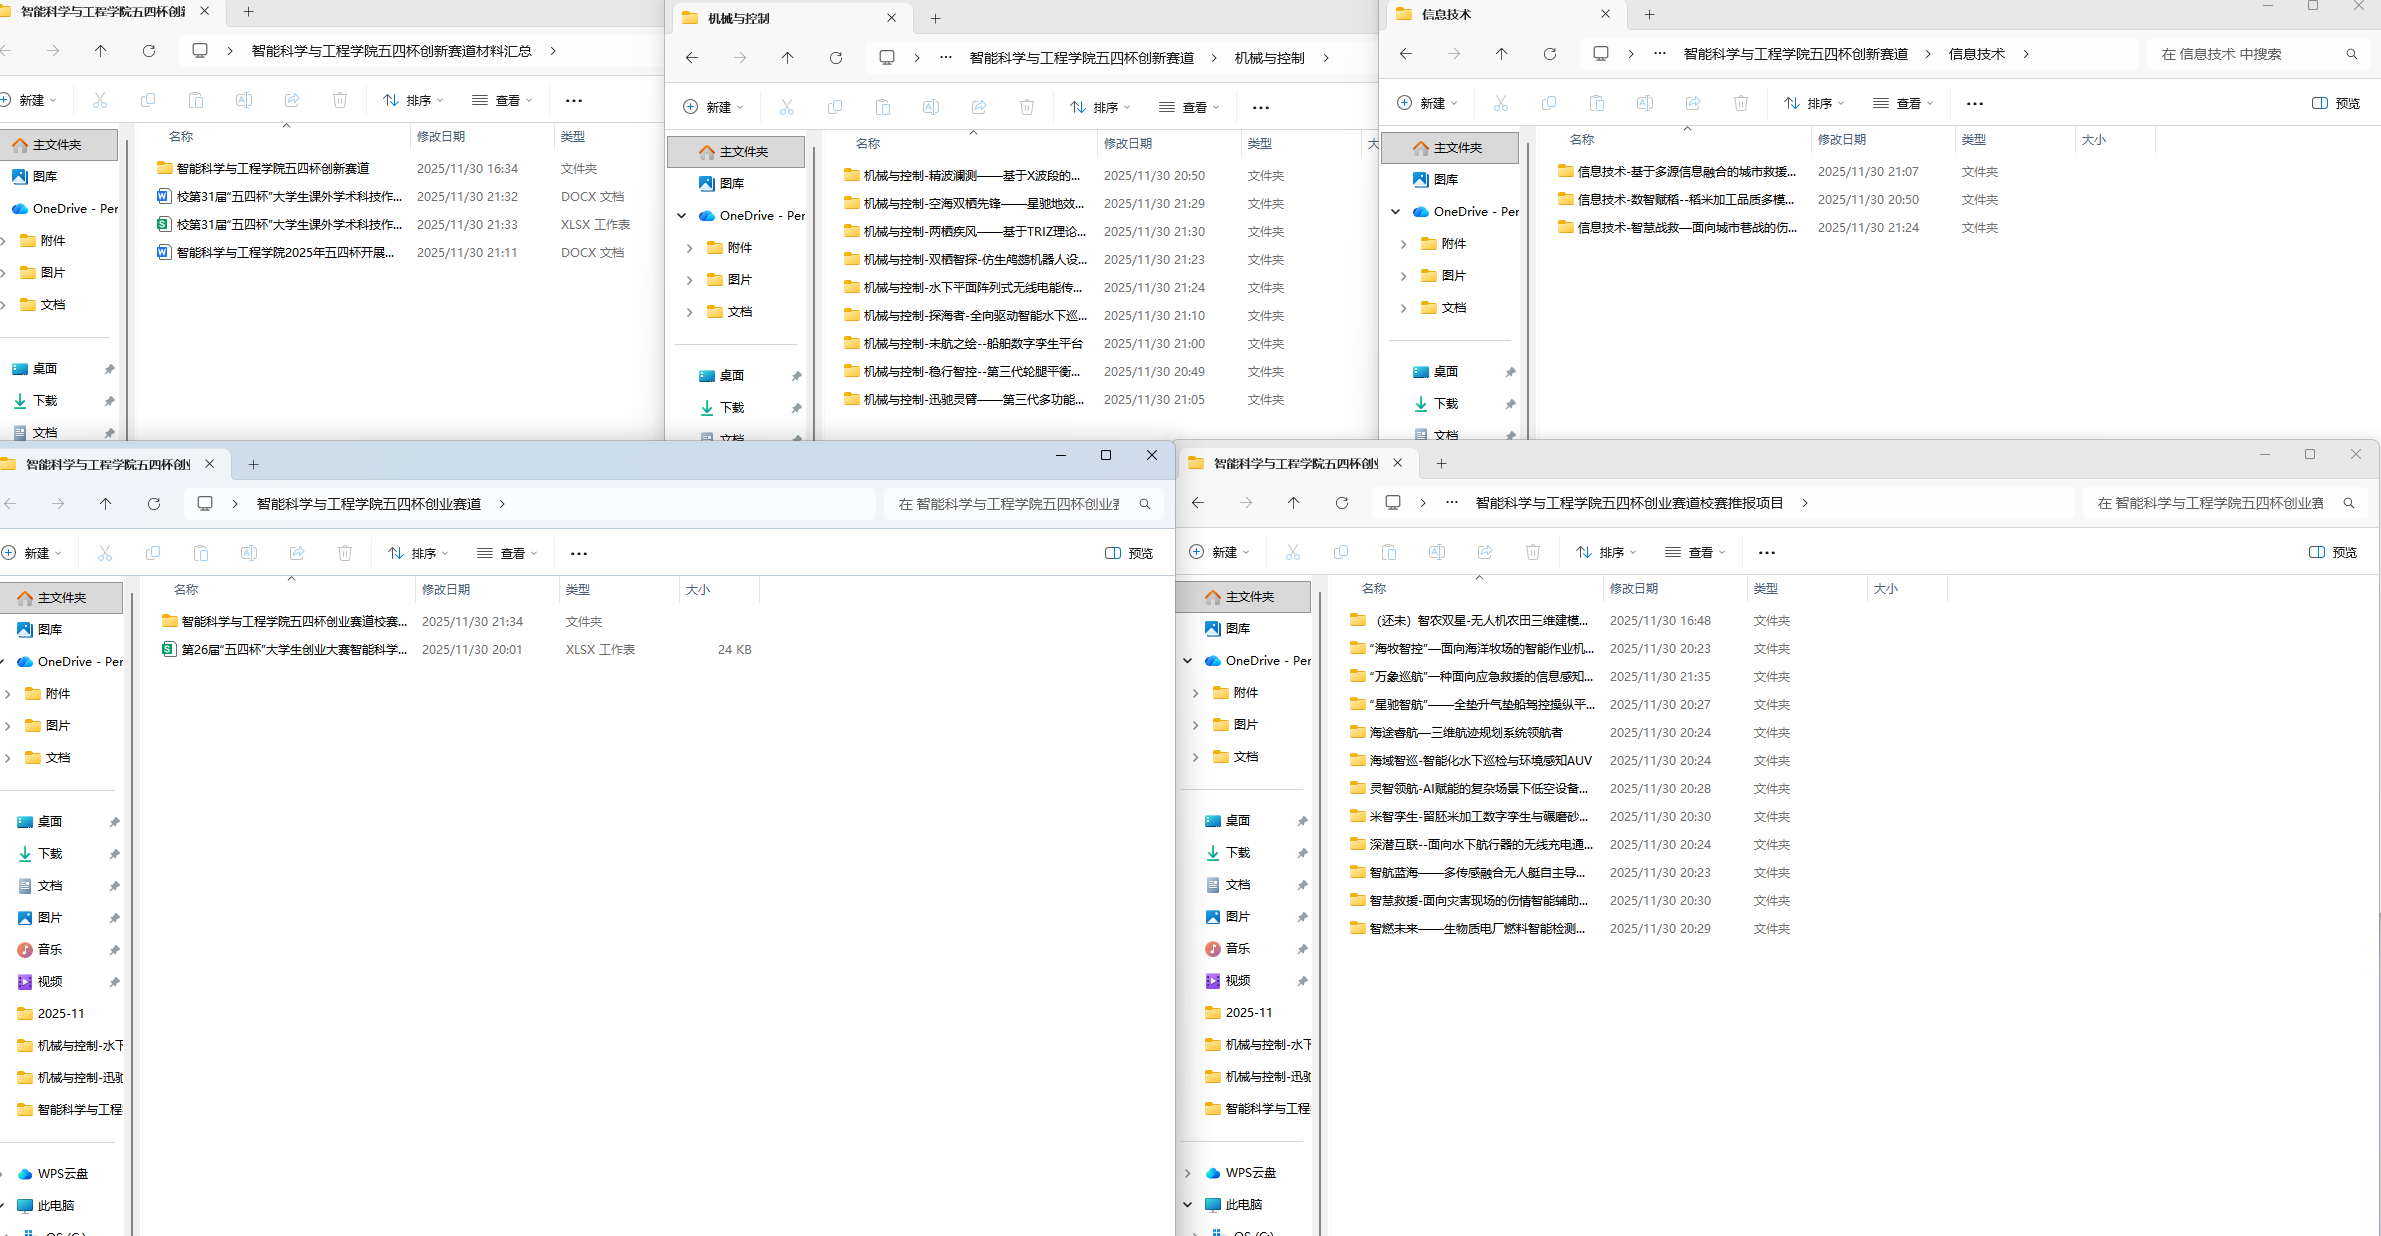The image size is (2381, 1236).
Task: Click back arrow in 机械与控制 window
Action: click(x=692, y=58)
